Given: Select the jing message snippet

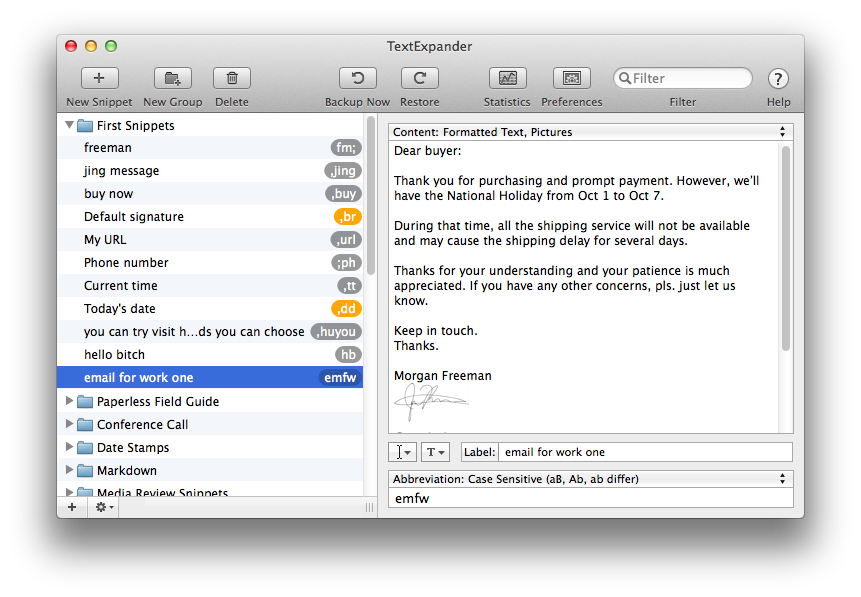Looking at the screenshot, I should click(x=210, y=171).
